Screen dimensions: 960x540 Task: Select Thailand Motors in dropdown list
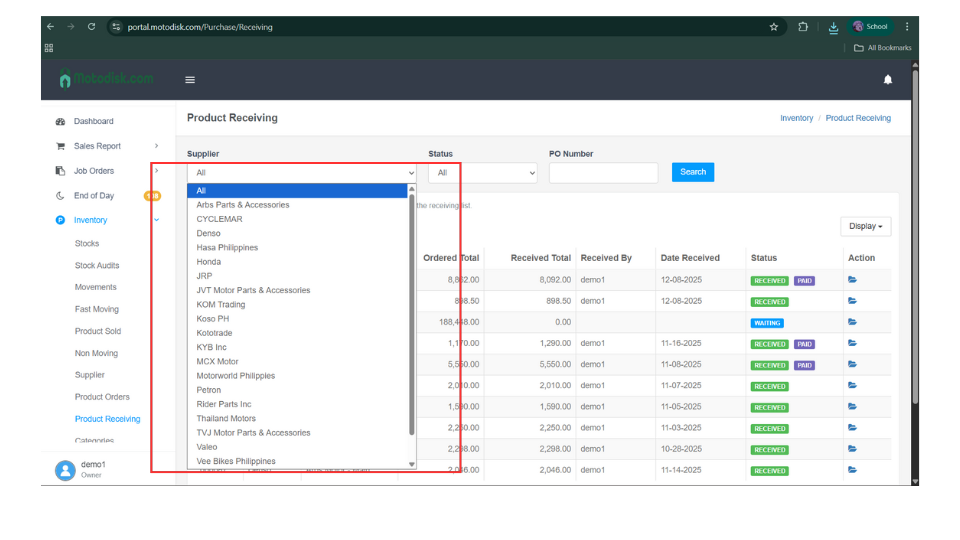coord(226,419)
